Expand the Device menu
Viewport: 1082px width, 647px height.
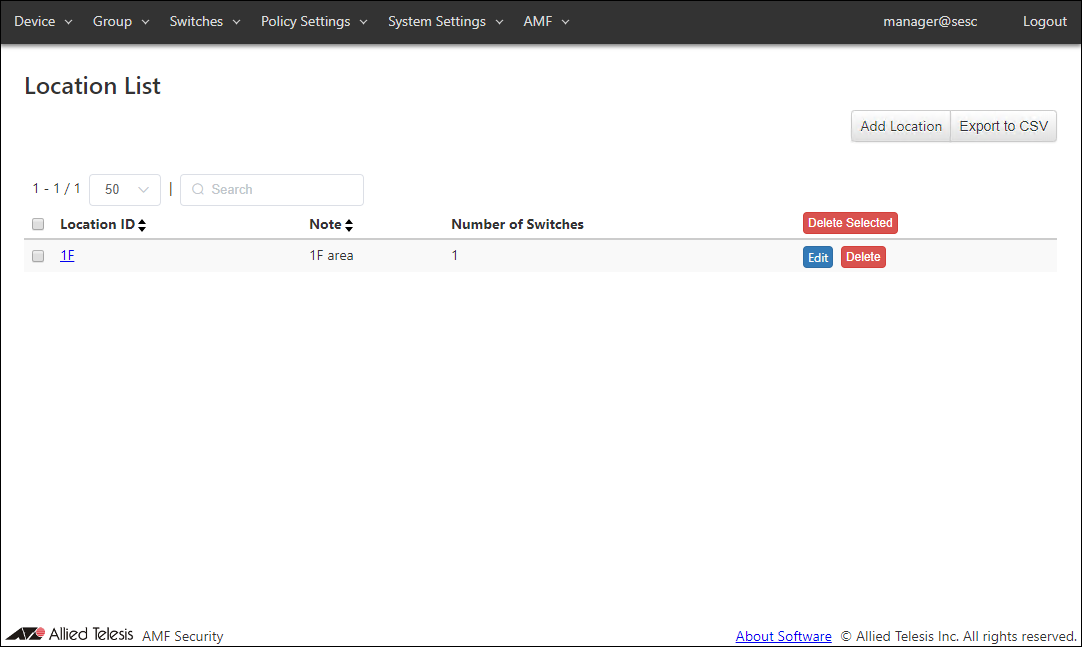coord(43,21)
